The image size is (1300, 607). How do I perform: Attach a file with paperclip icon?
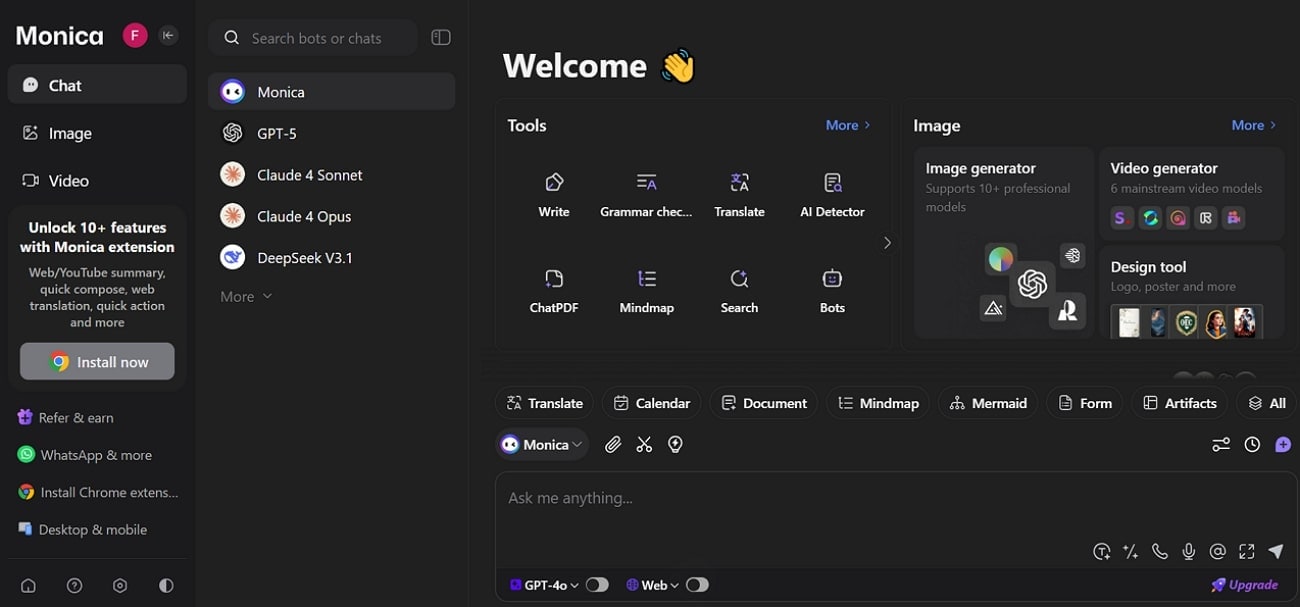tap(613, 445)
